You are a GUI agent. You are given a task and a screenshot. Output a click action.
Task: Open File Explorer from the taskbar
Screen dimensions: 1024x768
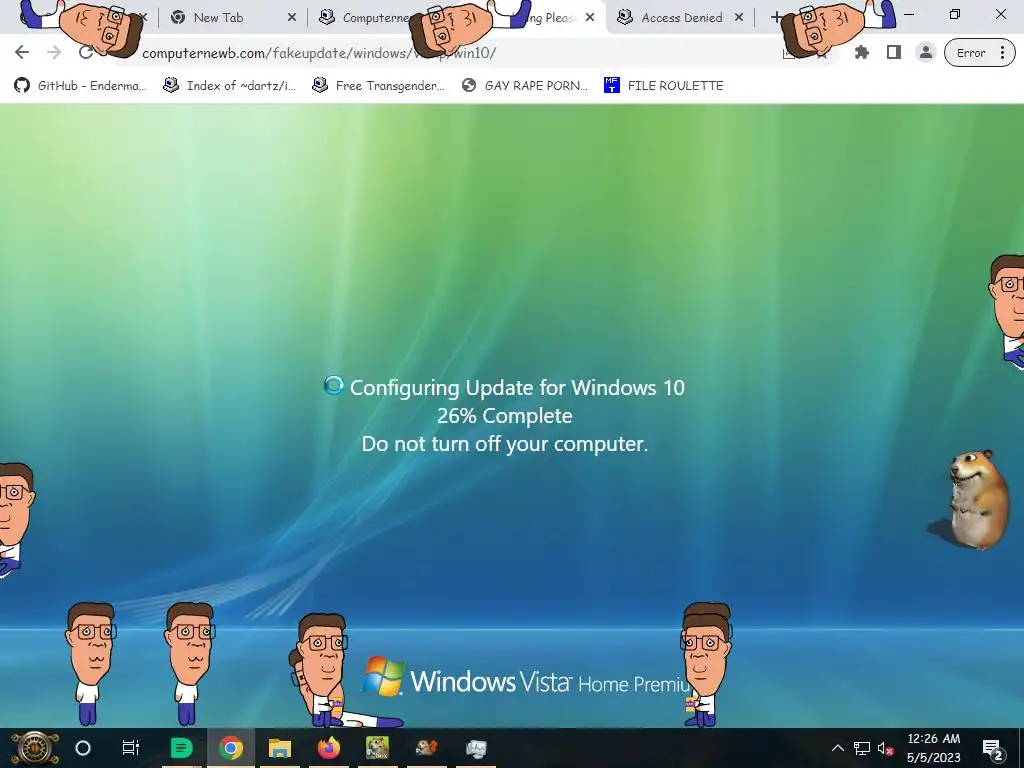tap(280, 748)
